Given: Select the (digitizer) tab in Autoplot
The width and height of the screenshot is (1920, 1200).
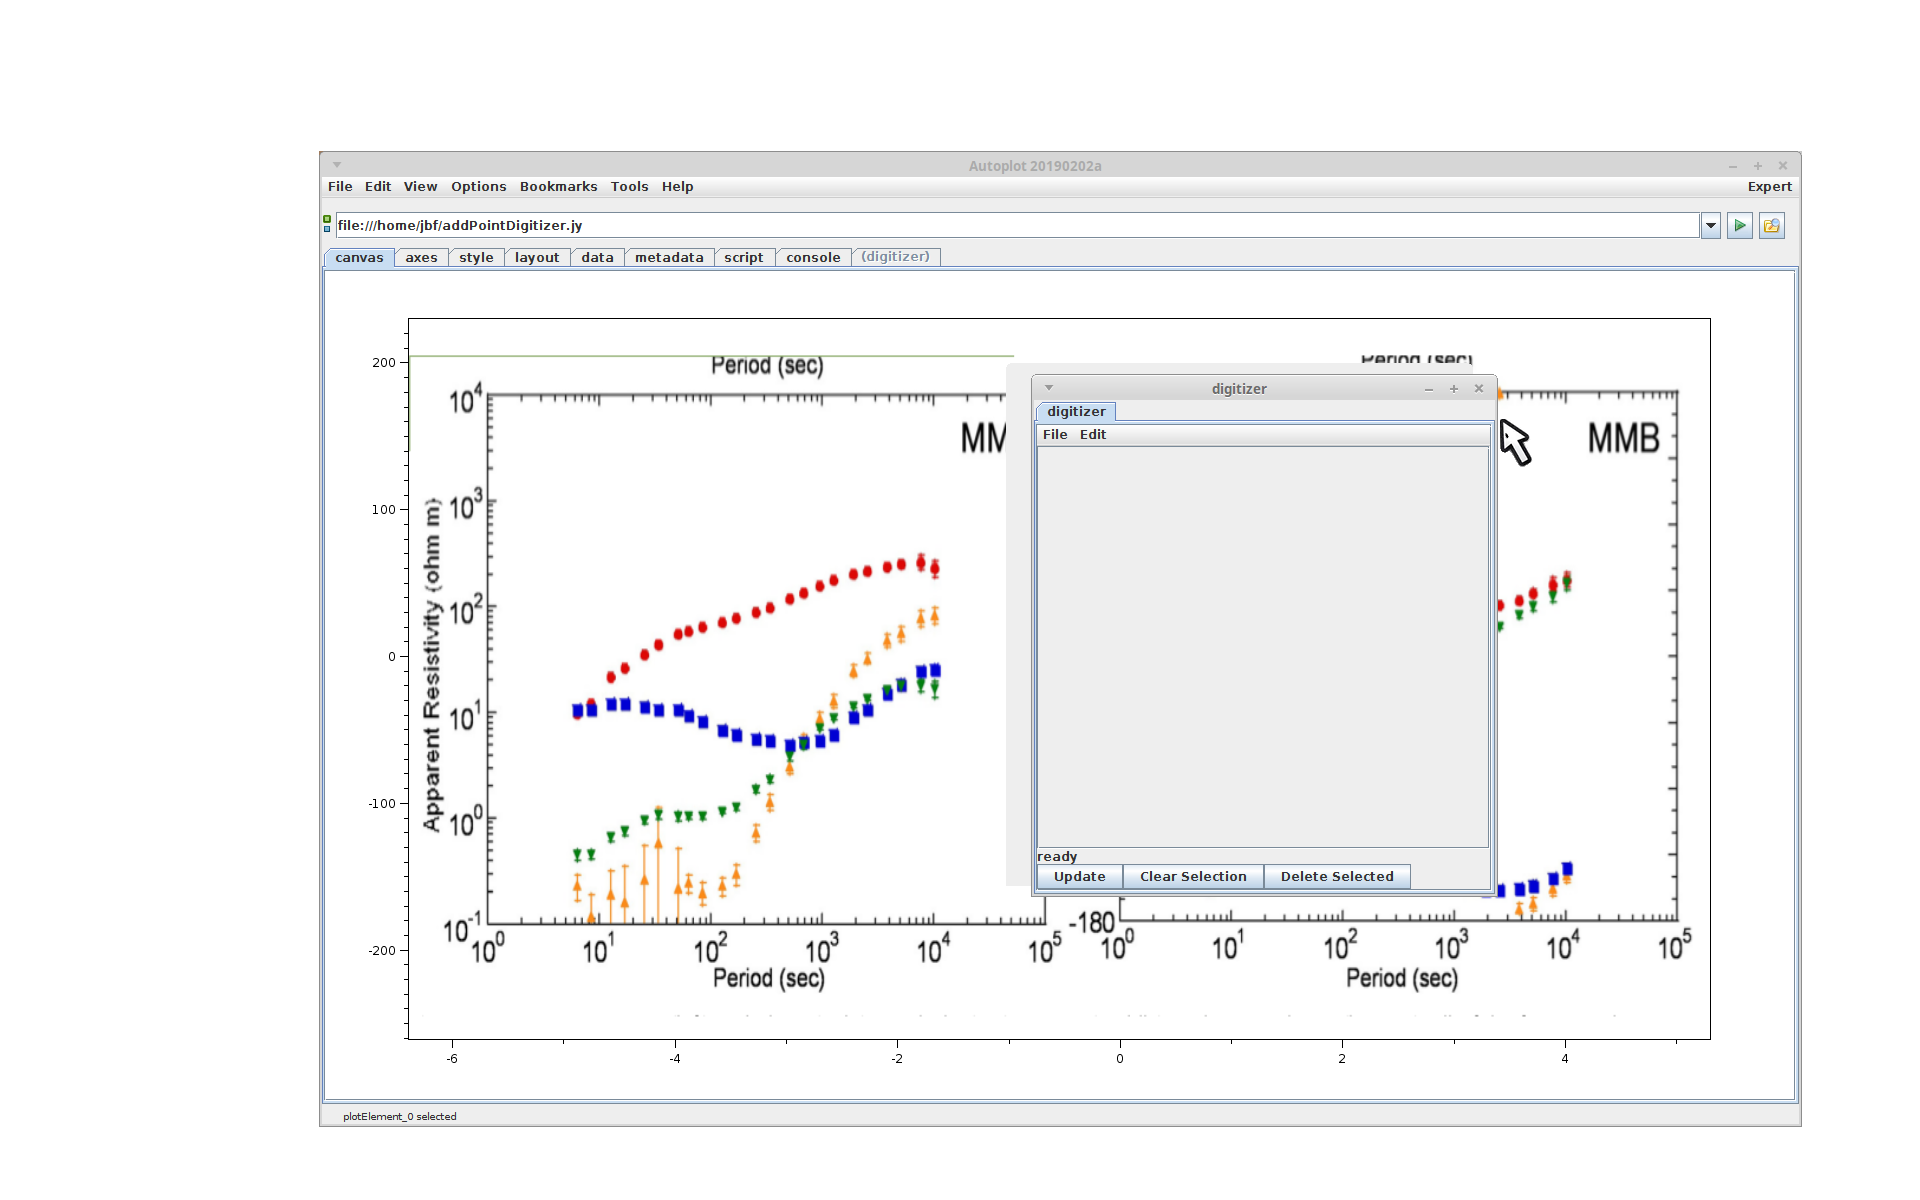Looking at the screenshot, I should click(x=895, y=257).
